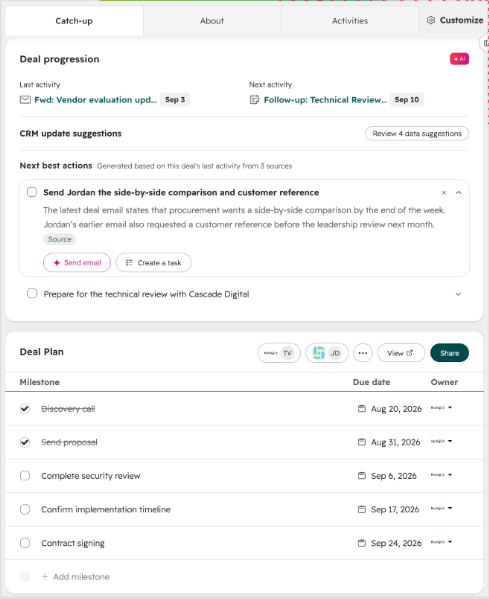This screenshot has width=489, height=599.
Task: Click the Source tag
Action: point(60,239)
